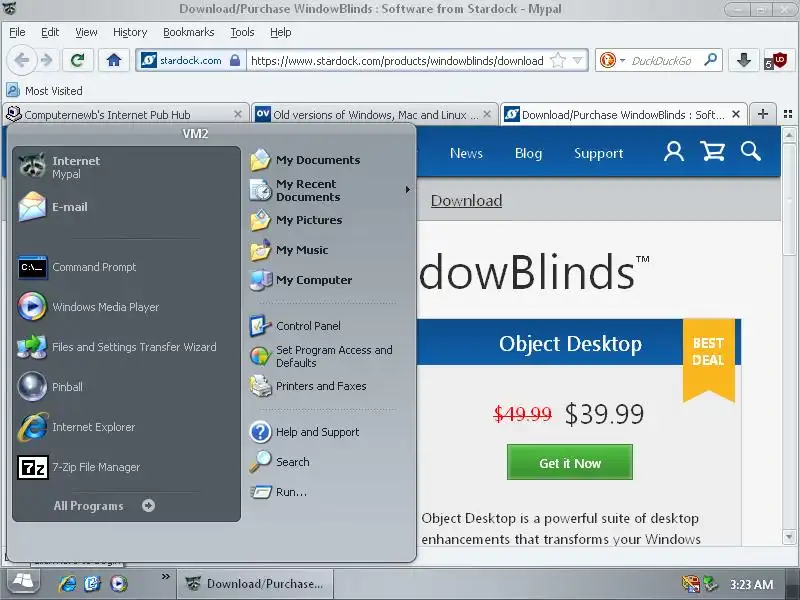Click the stardock.com site identity button

190,60
